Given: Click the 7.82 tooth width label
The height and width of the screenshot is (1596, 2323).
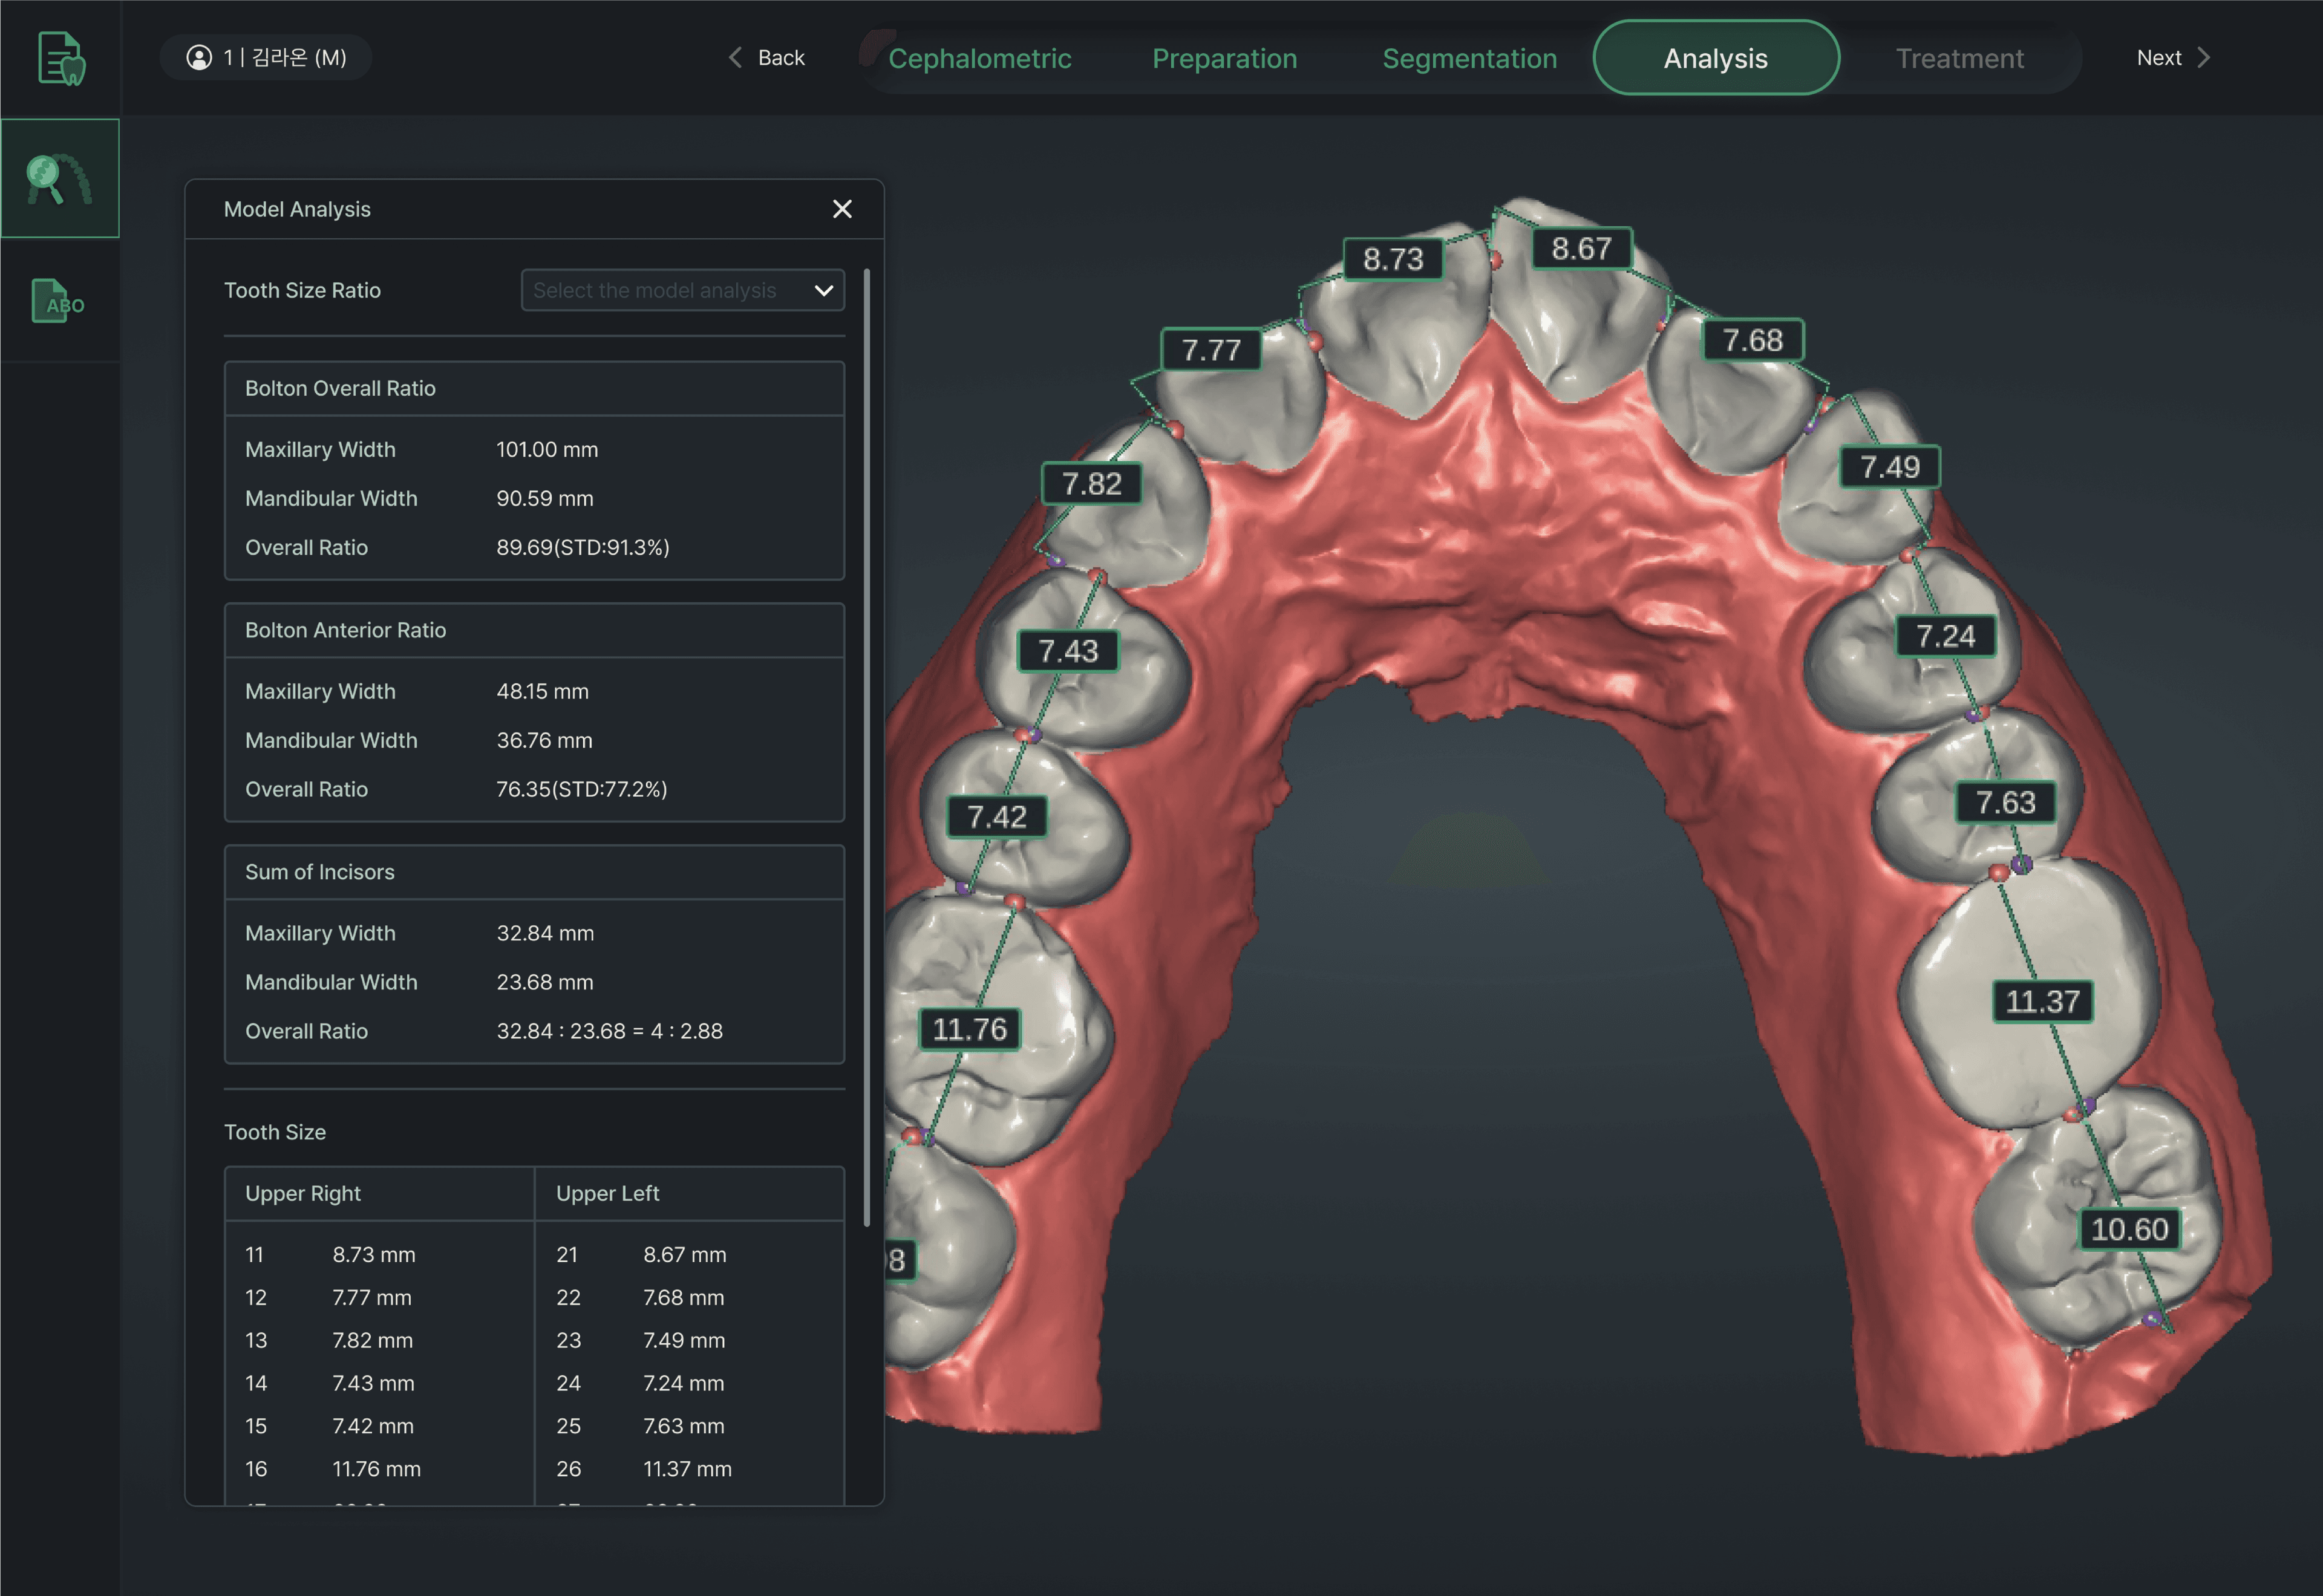Looking at the screenshot, I should (x=1092, y=484).
